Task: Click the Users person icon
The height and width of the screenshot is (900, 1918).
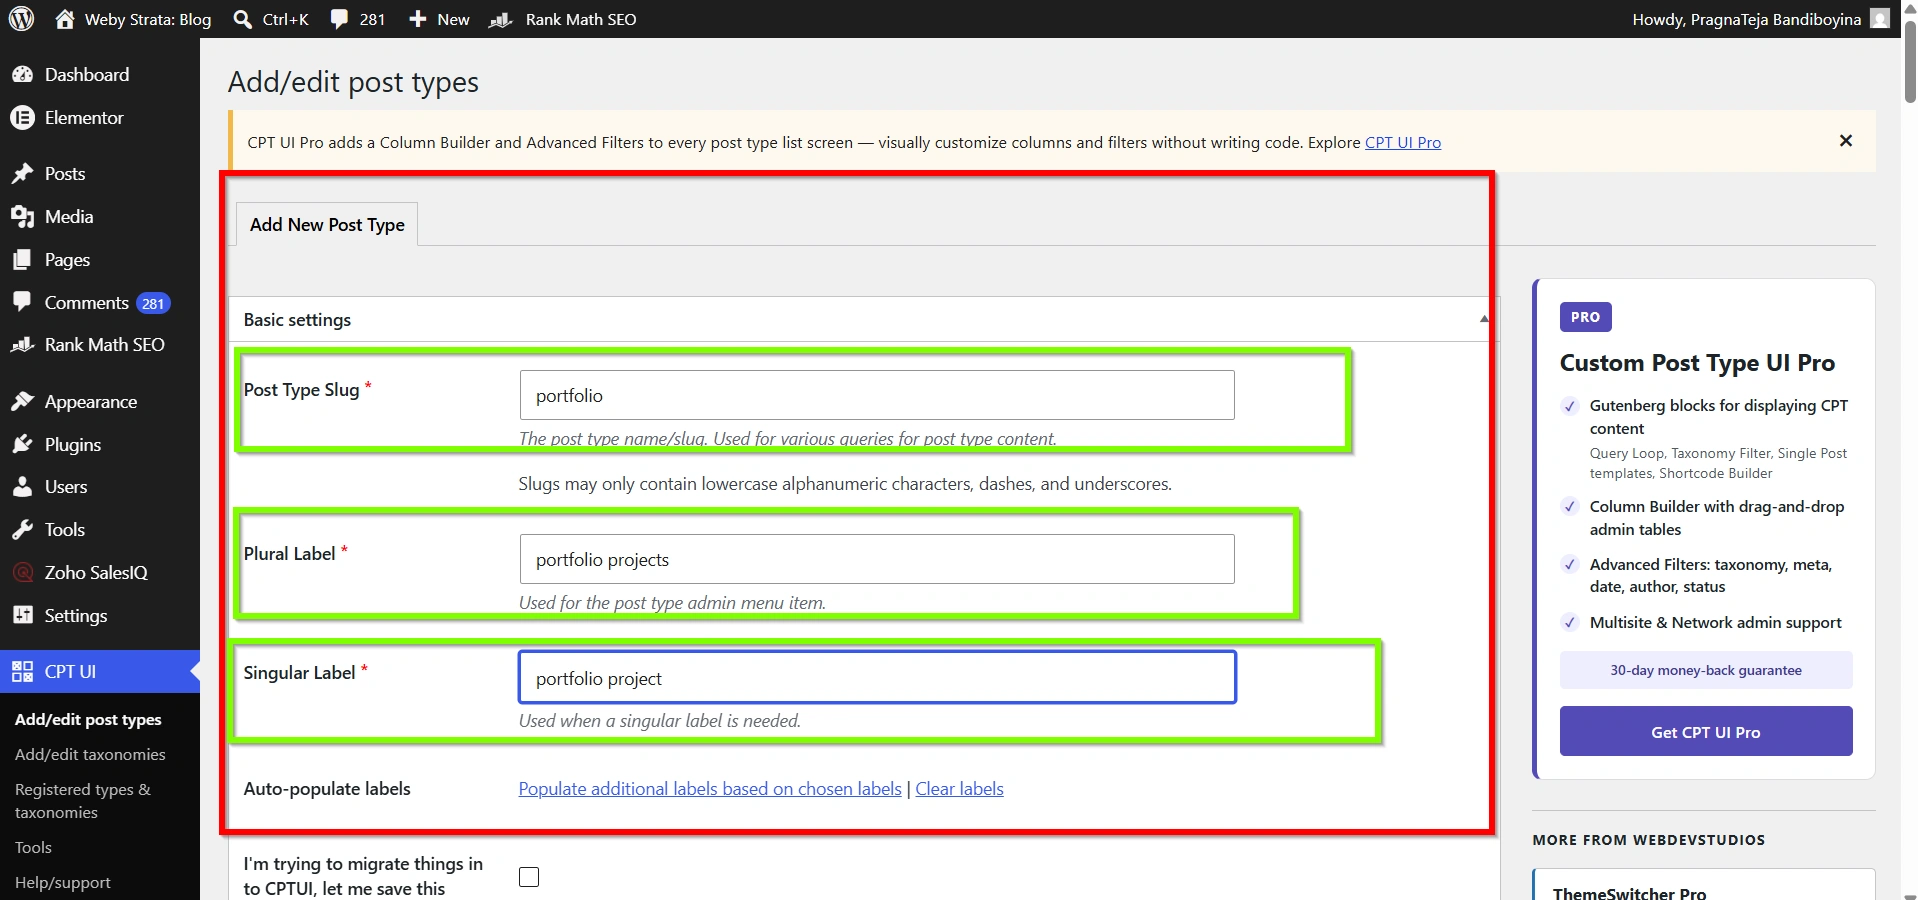Action: pyautogui.click(x=22, y=487)
